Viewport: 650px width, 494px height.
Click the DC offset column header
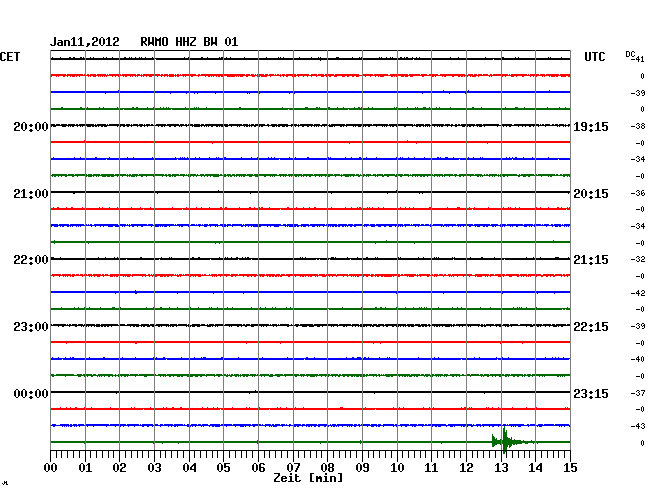click(x=630, y=54)
